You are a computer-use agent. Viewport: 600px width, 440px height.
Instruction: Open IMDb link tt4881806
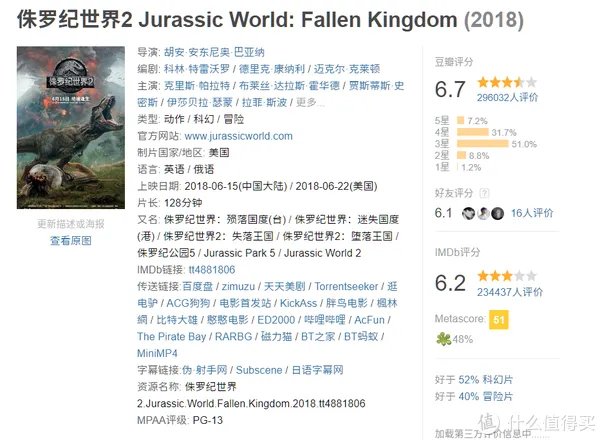(212, 269)
